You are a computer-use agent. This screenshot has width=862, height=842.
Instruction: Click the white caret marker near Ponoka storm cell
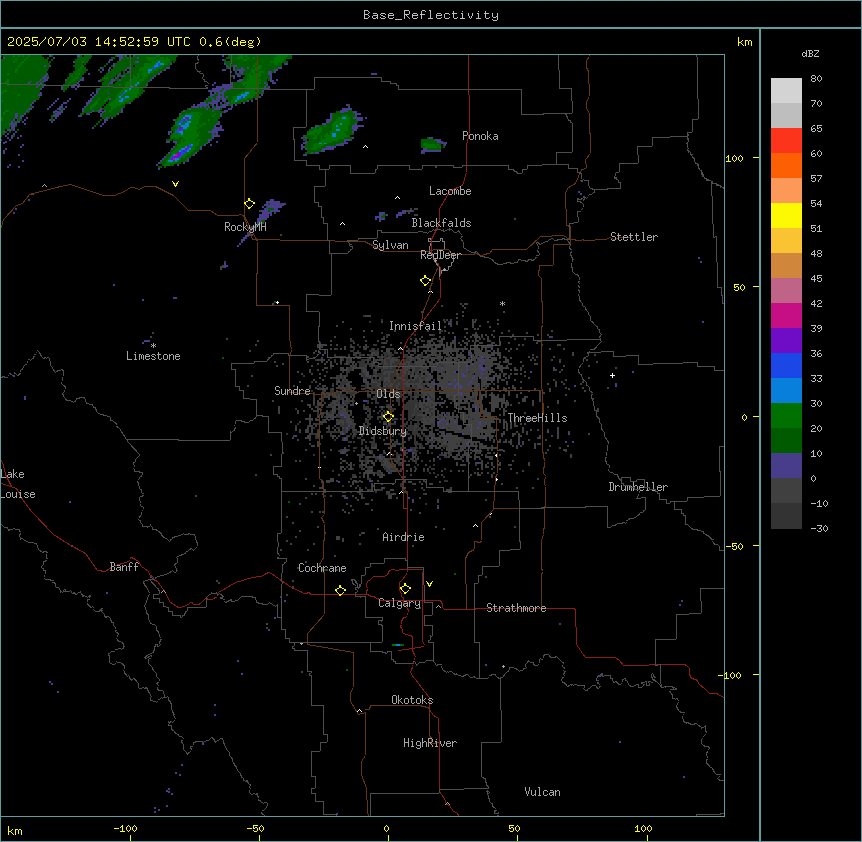point(365,147)
